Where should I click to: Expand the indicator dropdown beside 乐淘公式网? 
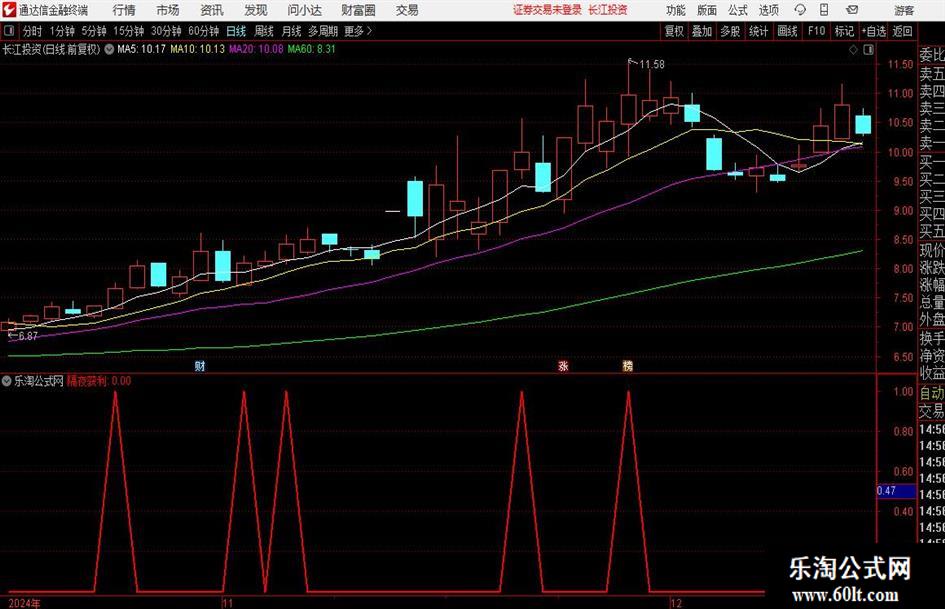[7, 380]
